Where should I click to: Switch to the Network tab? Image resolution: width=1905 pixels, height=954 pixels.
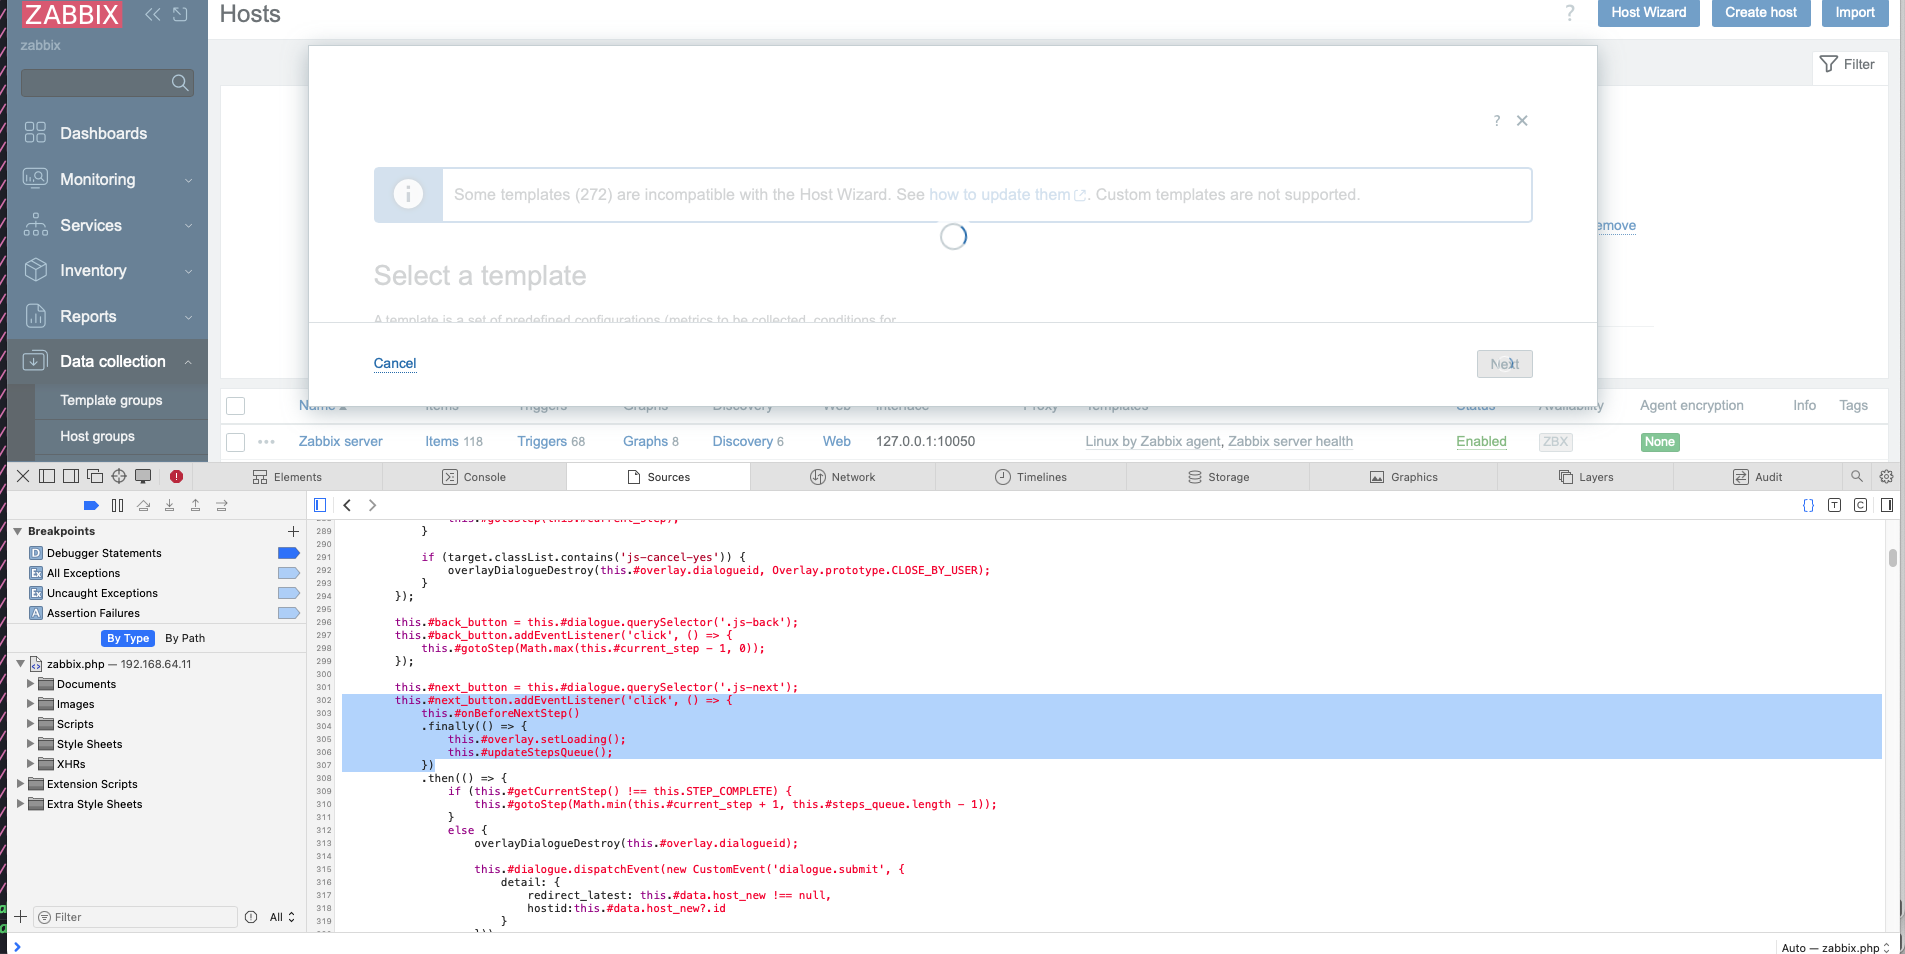pyautogui.click(x=842, y=477)
